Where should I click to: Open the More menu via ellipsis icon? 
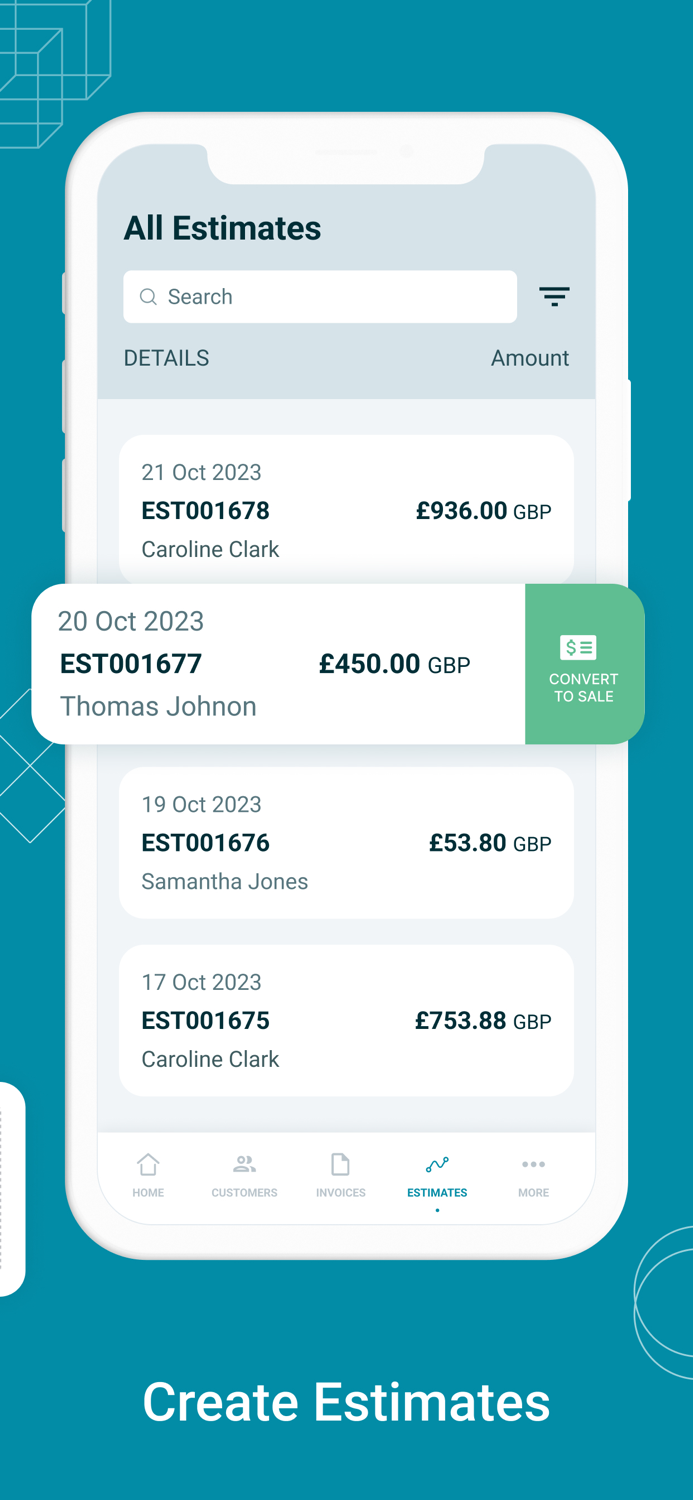pos(533,1164)
